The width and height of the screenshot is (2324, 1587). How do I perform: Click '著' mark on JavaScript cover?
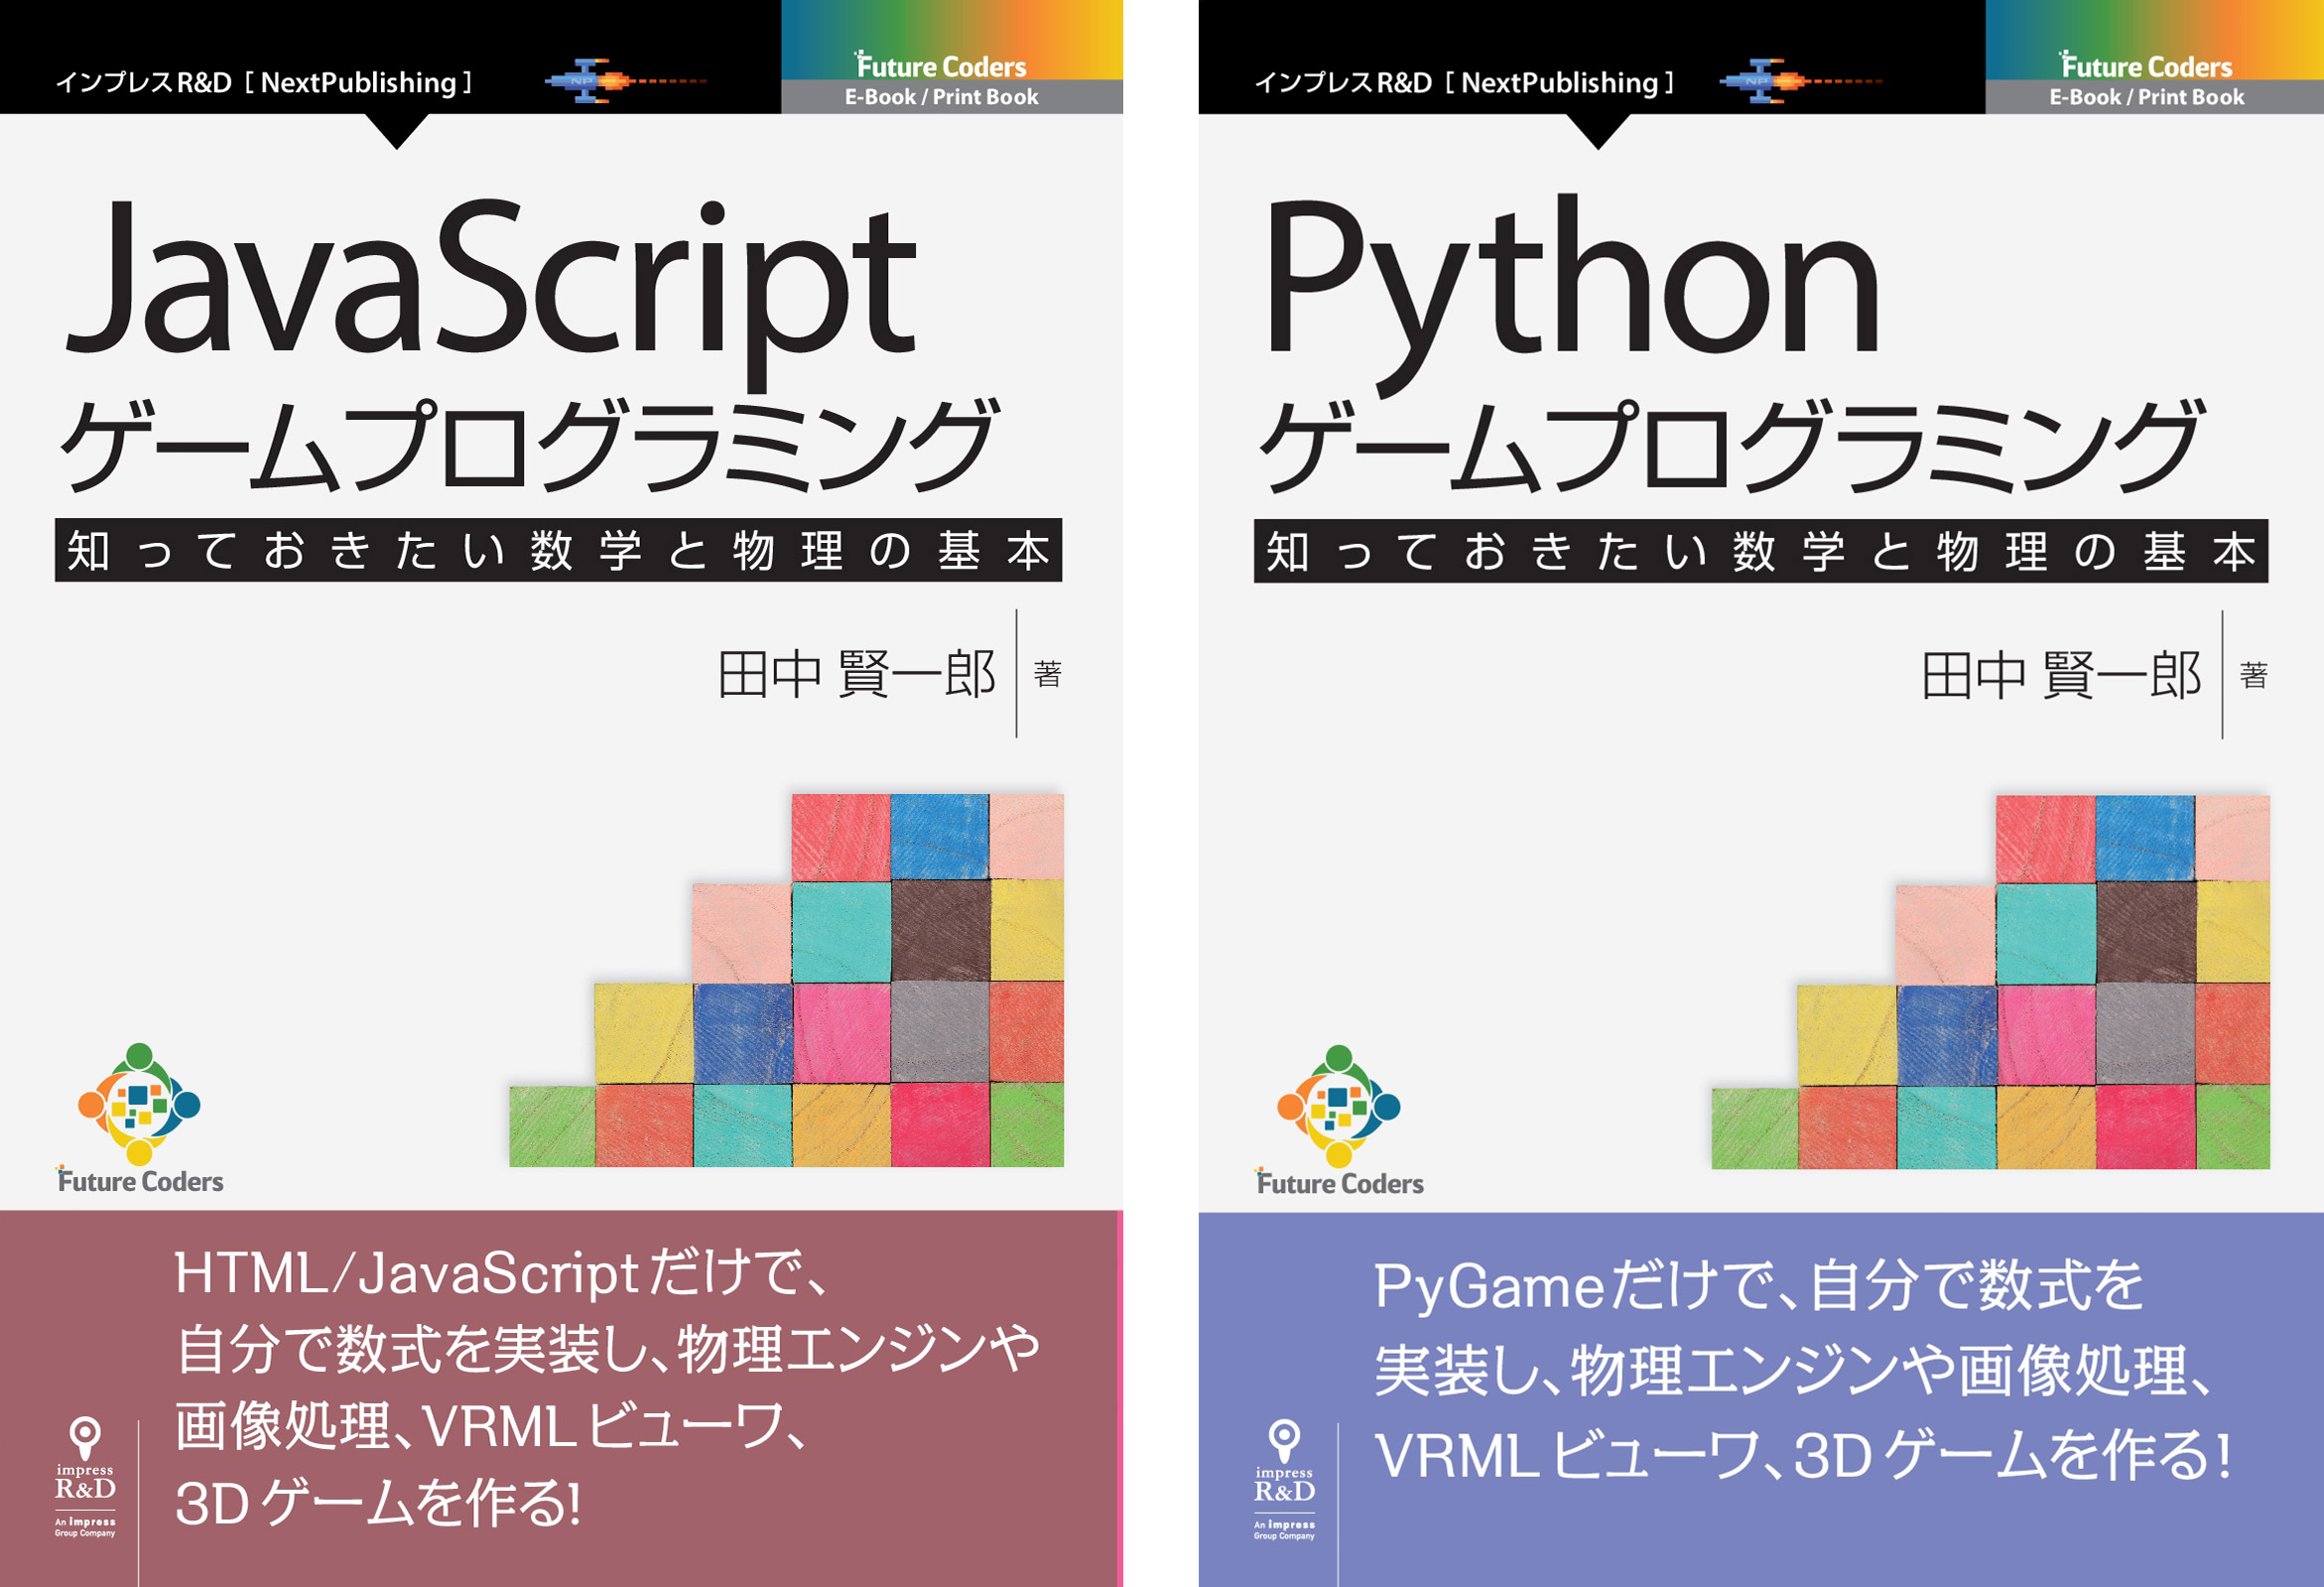pyautogui.click(x=1047, y=674)
